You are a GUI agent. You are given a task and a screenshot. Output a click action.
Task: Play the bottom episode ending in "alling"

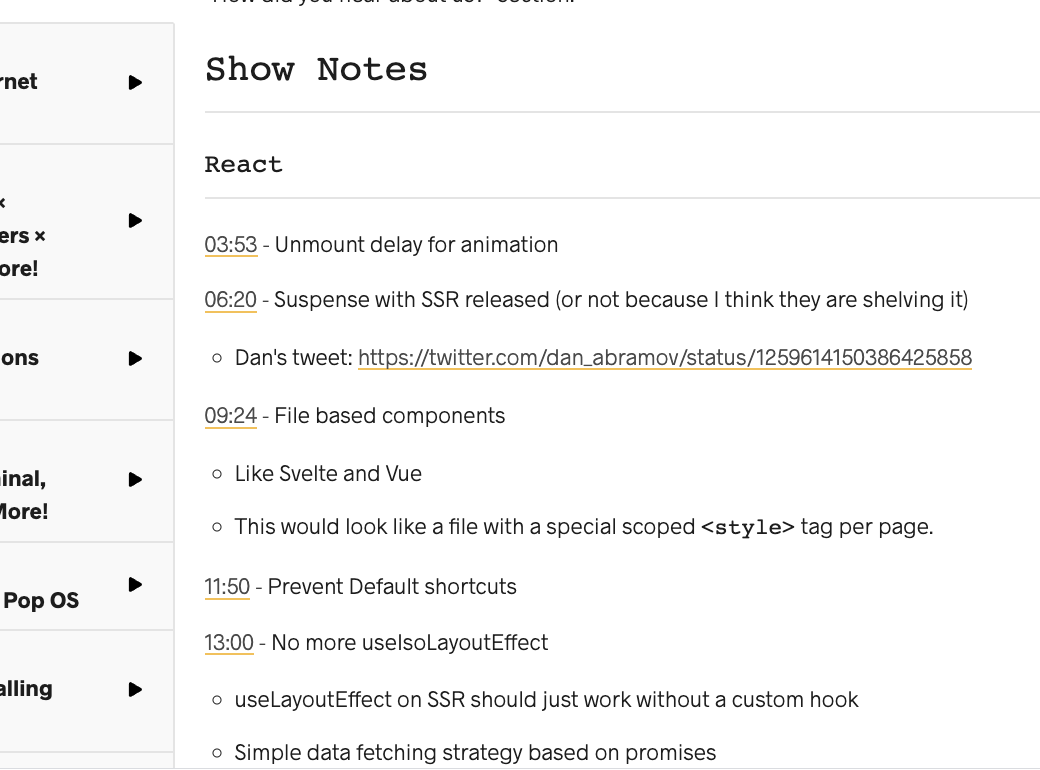coord(135,689)
